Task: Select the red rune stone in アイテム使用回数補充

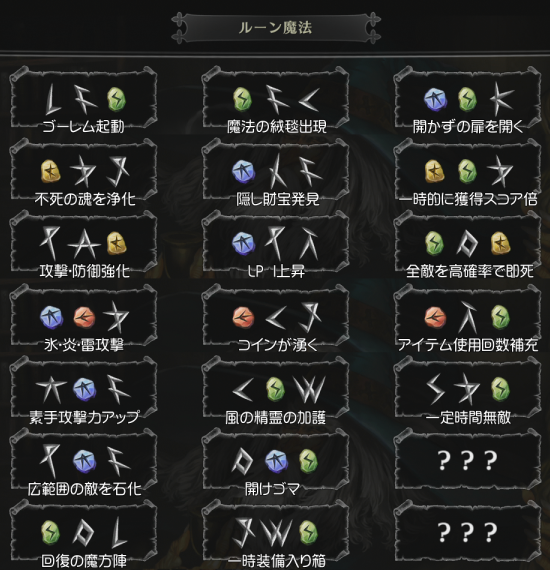Action: point(435,317)
